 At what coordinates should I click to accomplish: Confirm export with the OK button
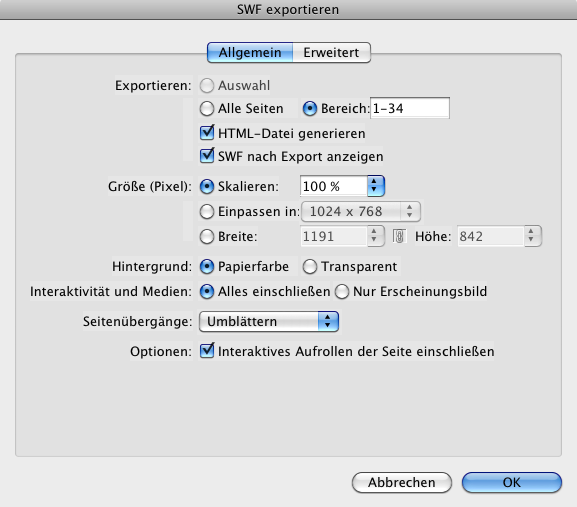pyautogui.click(x=512, y=482)
